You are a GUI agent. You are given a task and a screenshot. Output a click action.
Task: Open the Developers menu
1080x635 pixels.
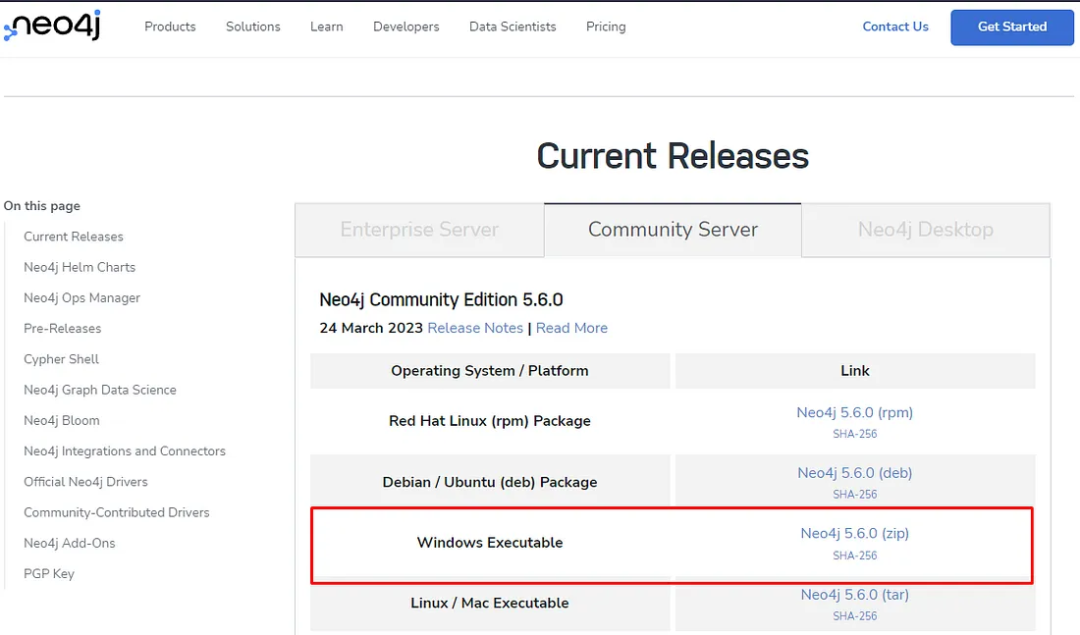click(406, 27)
